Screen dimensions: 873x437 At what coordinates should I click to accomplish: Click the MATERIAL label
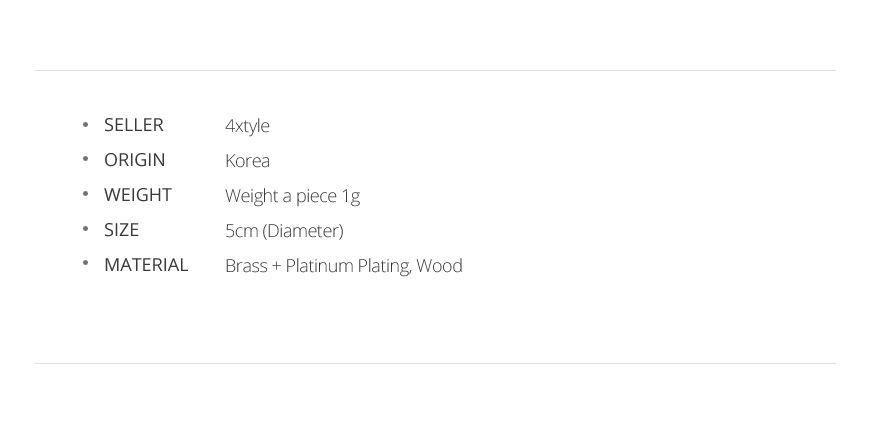(x=146, y=265)
